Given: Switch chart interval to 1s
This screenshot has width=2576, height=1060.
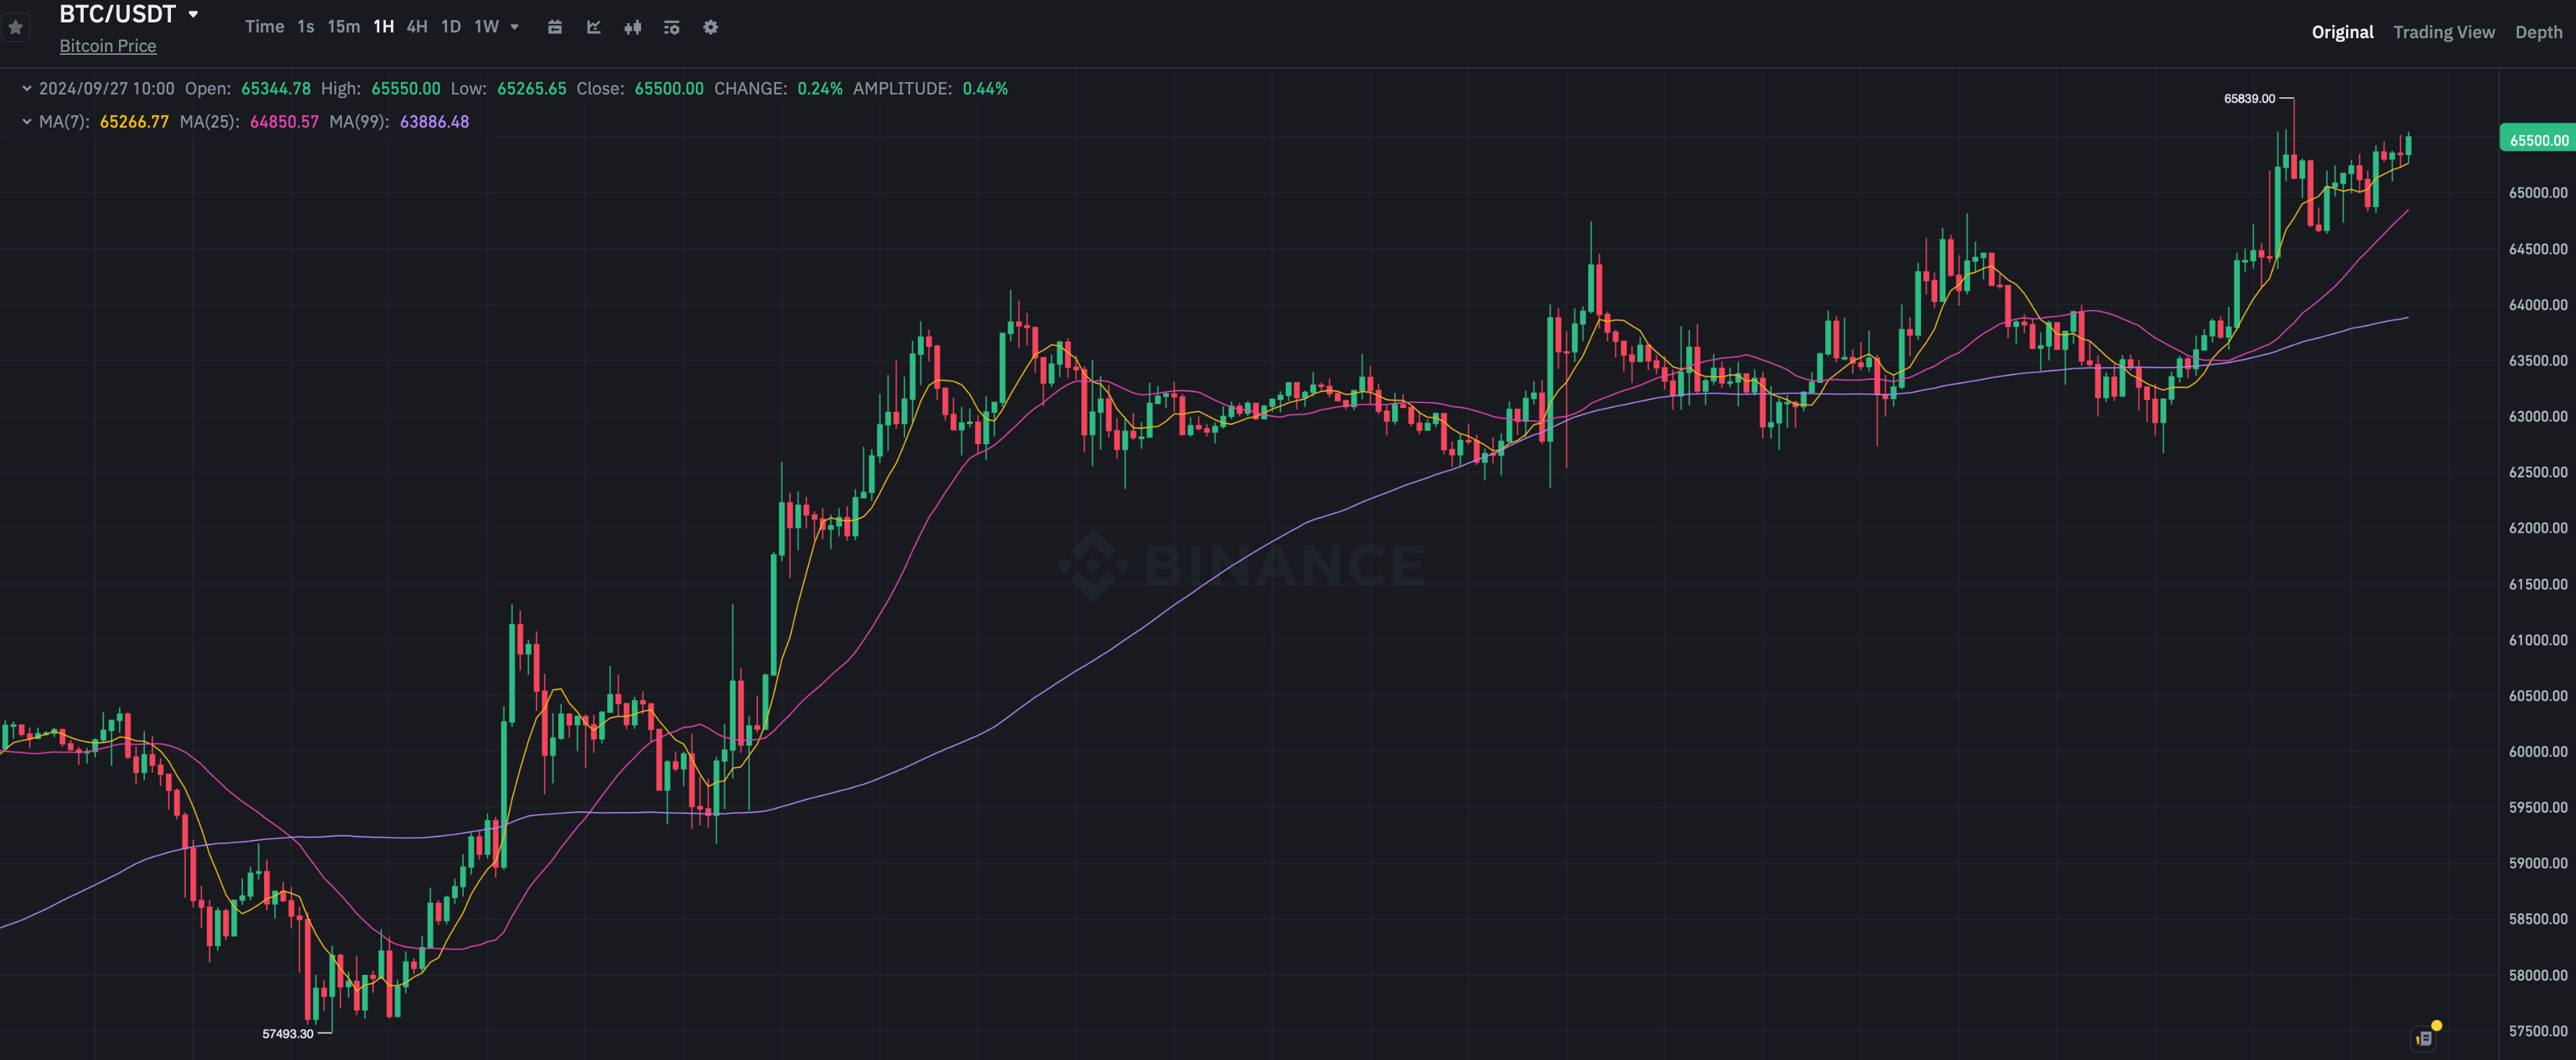Looking at the screenshot, I should (306, 27).
